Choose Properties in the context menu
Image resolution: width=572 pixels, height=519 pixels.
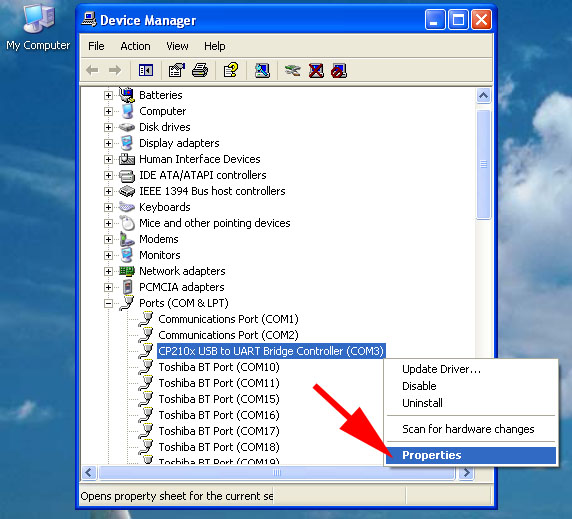click(471, 455)
